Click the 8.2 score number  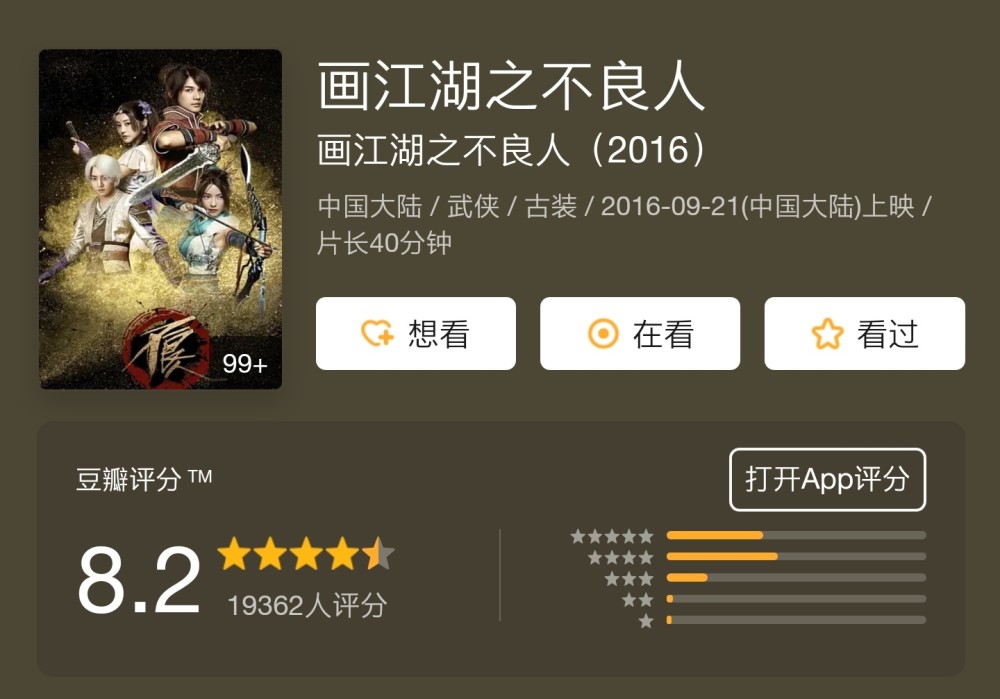tap(139, 580)
